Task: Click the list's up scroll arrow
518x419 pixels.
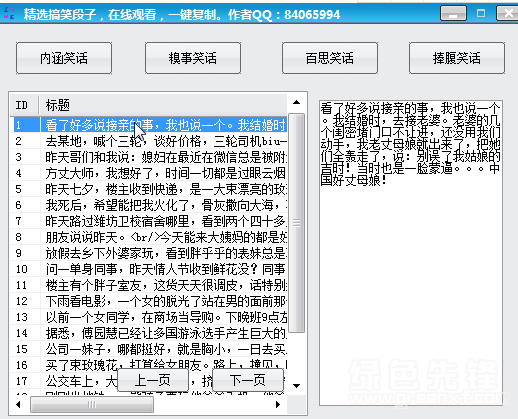Action: pos(296,103)
